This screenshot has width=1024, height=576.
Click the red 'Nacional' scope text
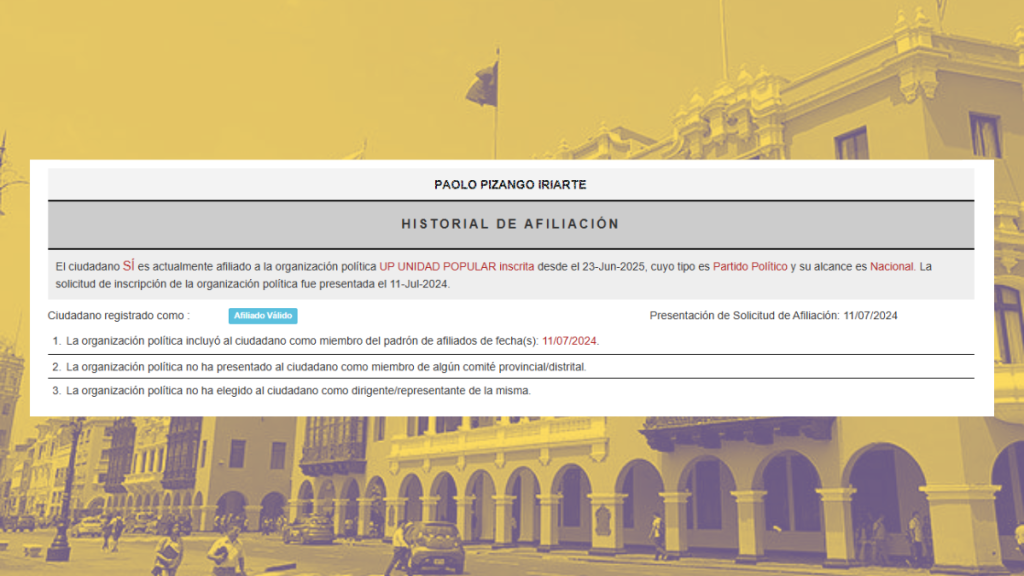click(892, 267)
